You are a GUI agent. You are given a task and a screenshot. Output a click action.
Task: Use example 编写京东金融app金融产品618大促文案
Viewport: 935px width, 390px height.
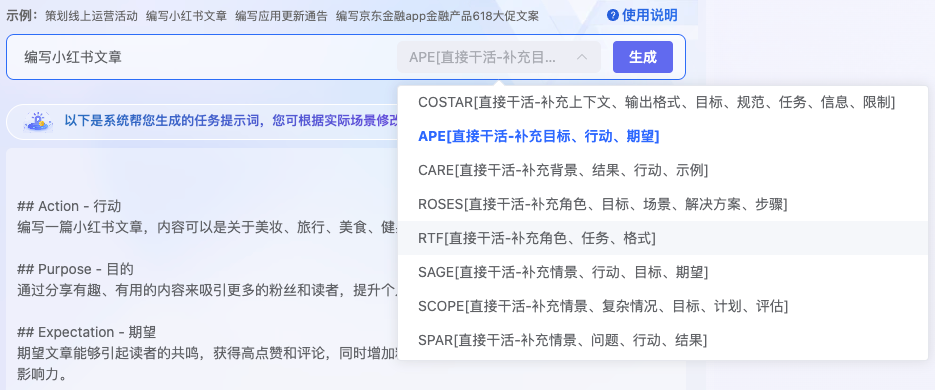(437, 16)
